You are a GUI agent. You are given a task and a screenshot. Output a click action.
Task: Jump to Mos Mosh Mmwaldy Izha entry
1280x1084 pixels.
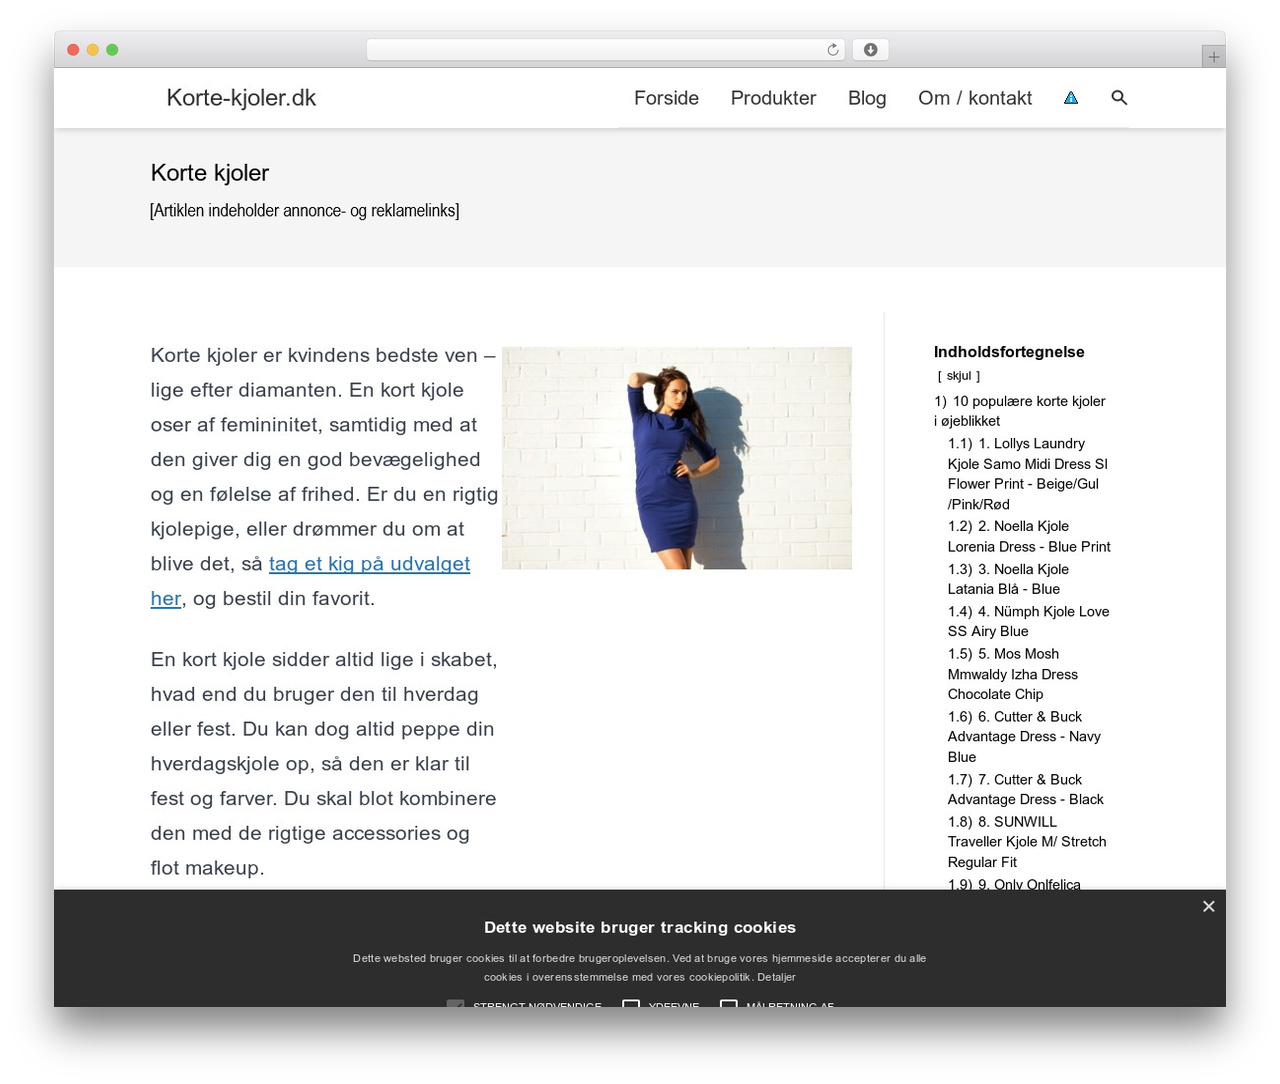[1013, 674]
